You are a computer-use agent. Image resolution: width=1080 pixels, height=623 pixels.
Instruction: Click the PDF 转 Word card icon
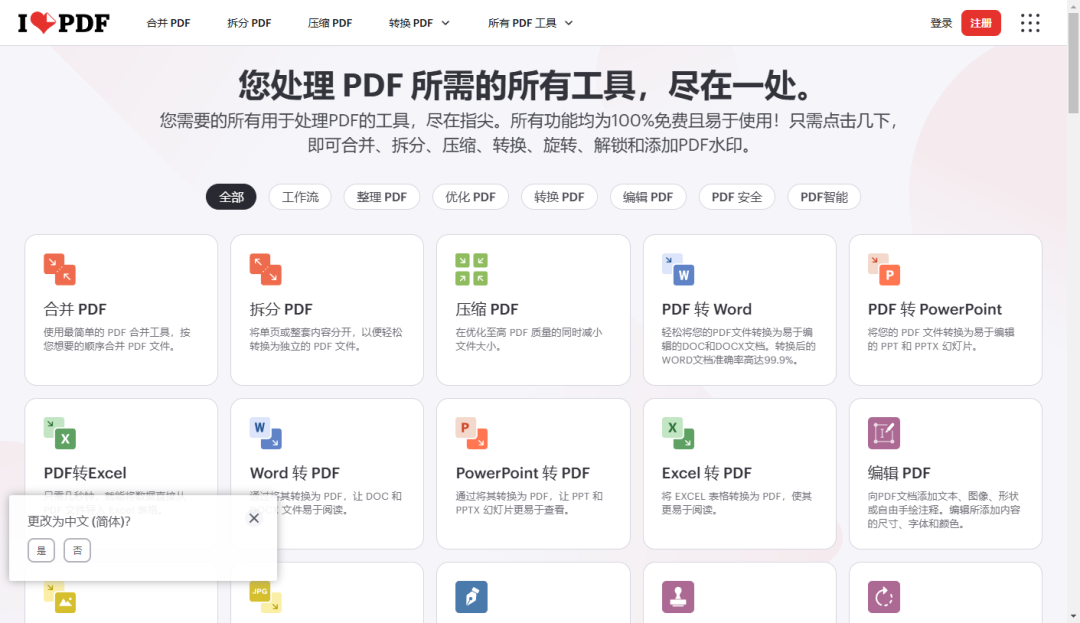(678, 269)
